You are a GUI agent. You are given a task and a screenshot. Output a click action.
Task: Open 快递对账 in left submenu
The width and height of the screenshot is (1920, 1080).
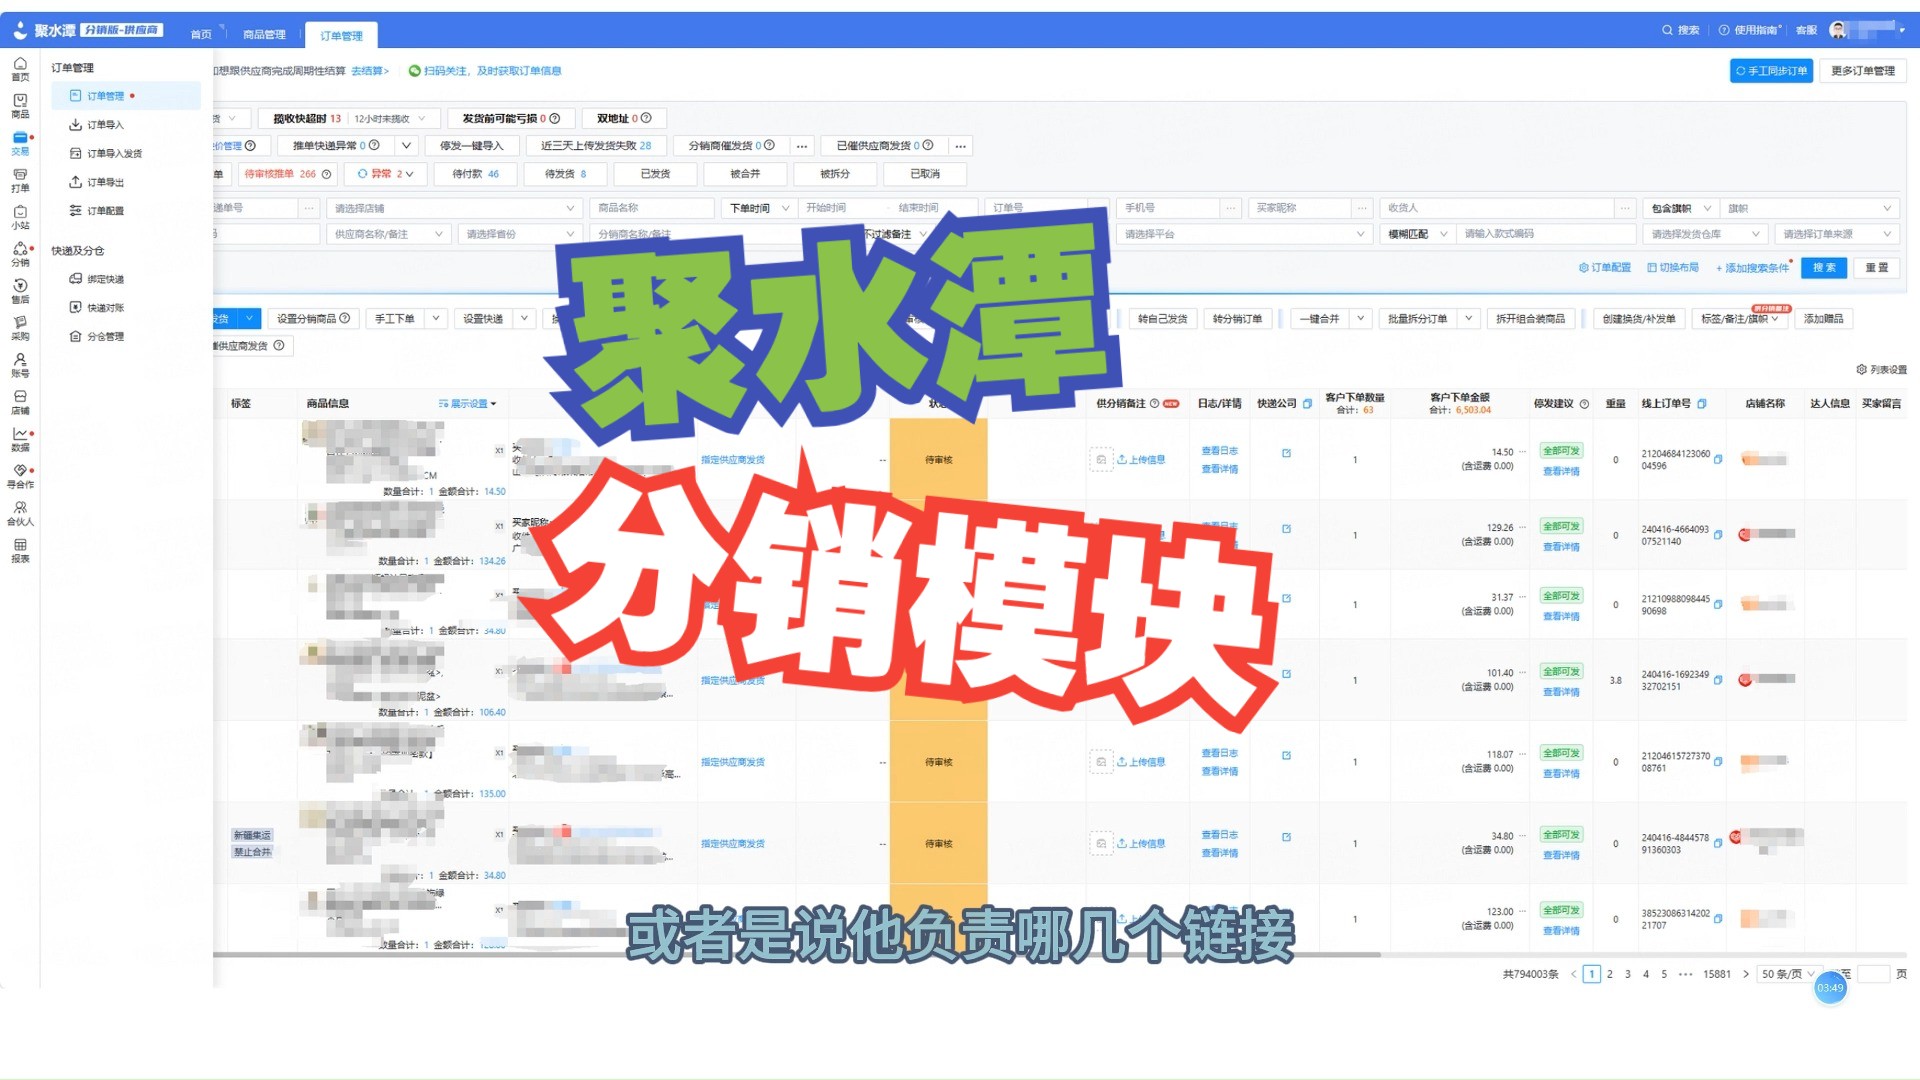tap(105, 308)
